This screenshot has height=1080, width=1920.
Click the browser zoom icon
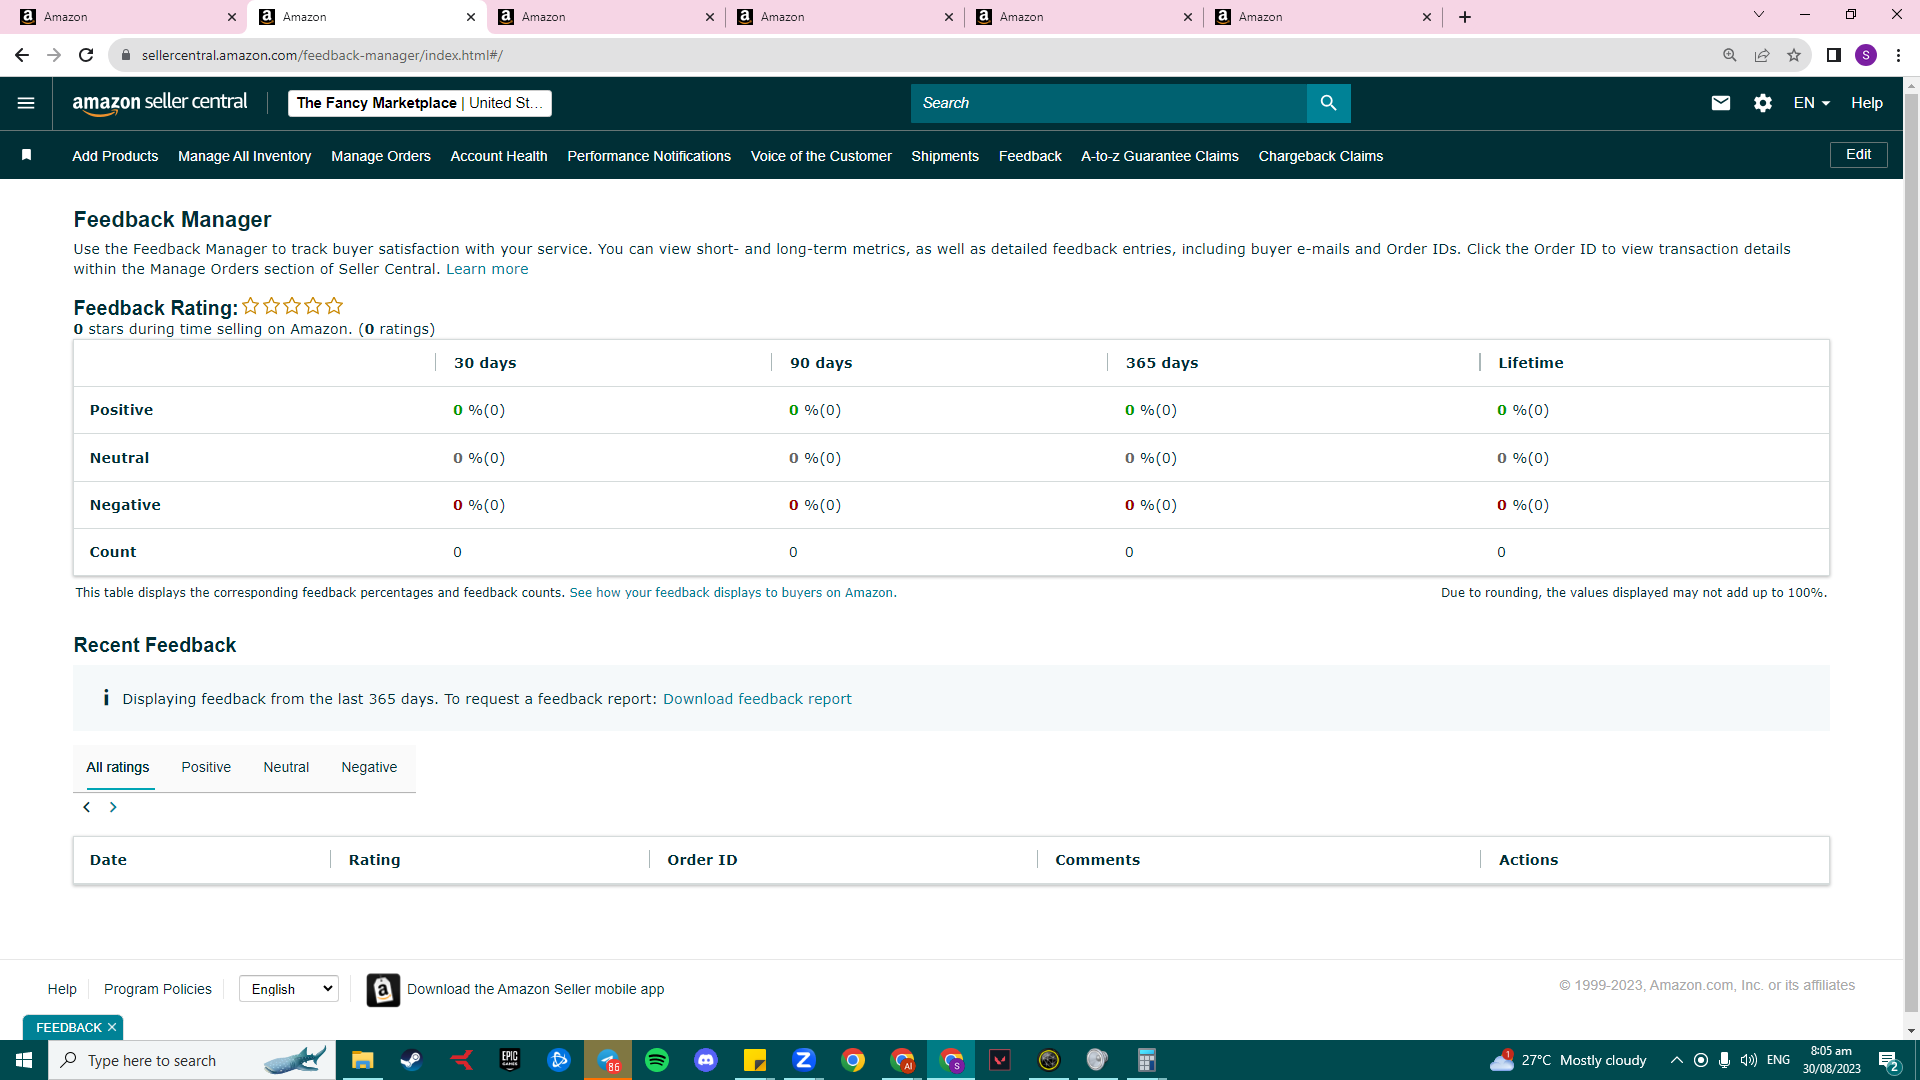(1729, 55)
